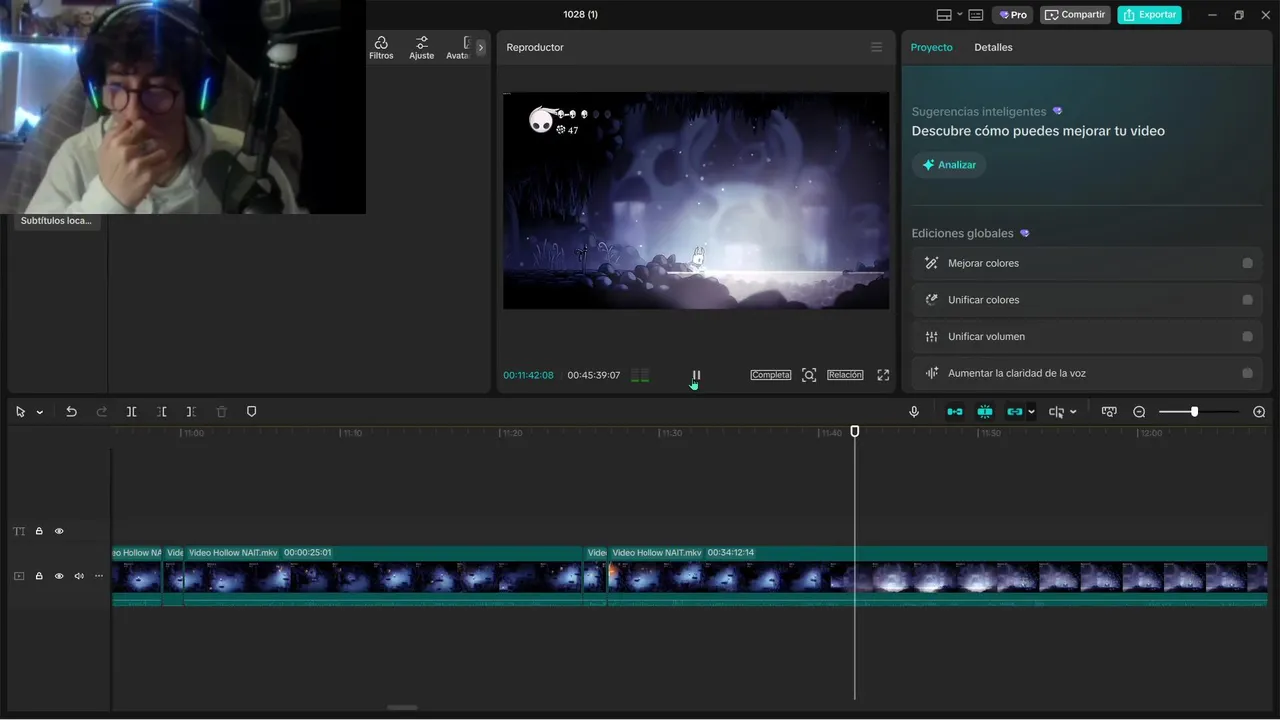Click the Mejorar colores magic wand icon
This screenshot has width=1280, height=720.
(x=931, y=263)
